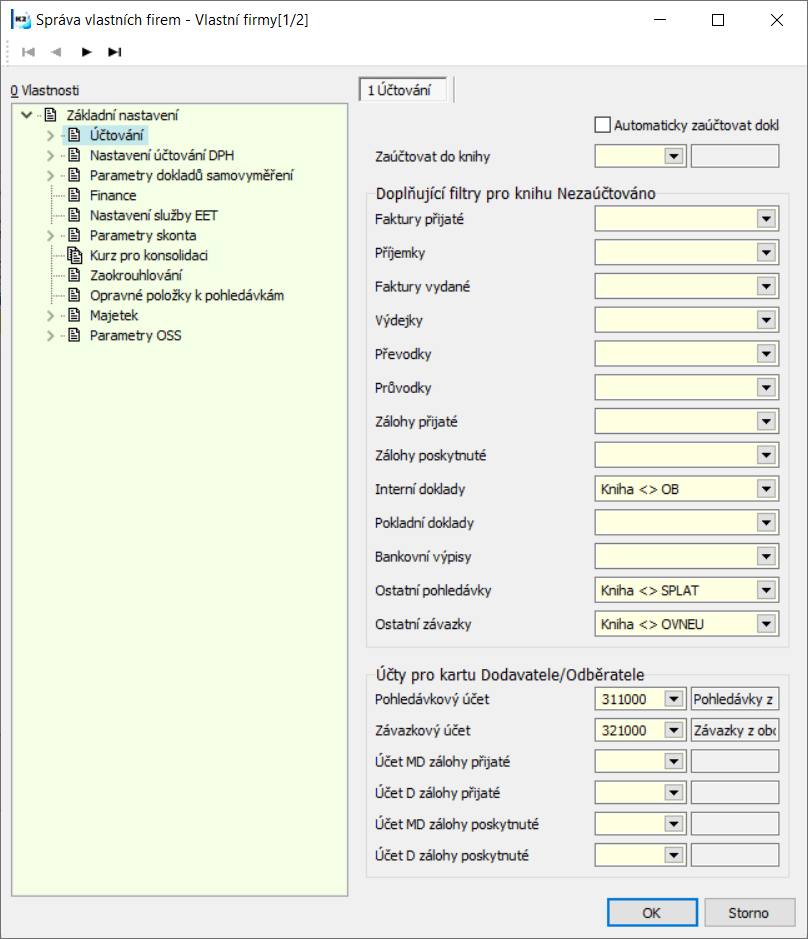This screenshot has width=808, height=939.
Task: Expand the Parametry skonta node
Action: pyautogui.click(x=50, y=236)
